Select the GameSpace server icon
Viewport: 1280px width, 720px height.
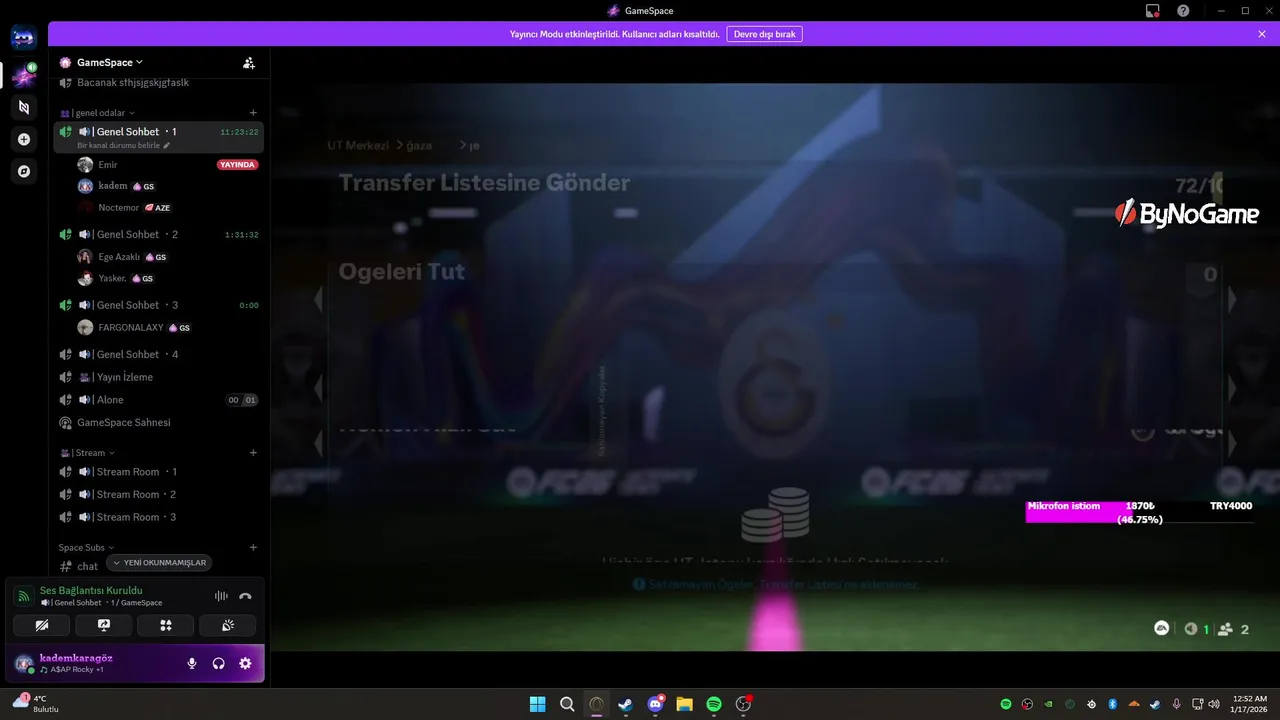click(24, 75)
